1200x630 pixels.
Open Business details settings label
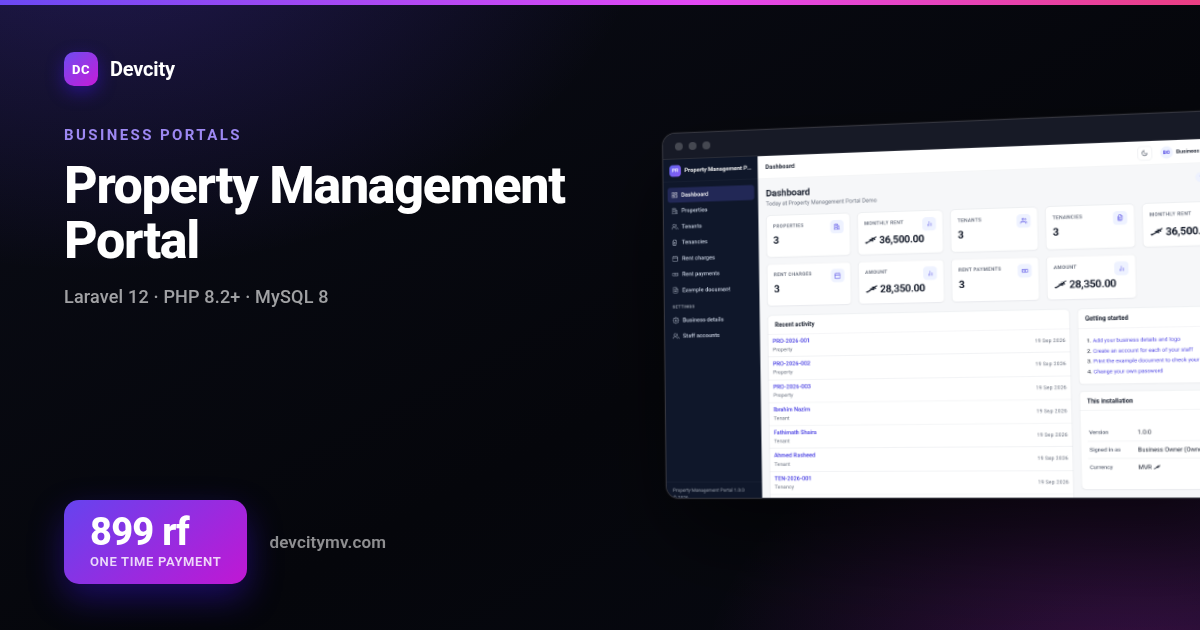coord(703,320)
